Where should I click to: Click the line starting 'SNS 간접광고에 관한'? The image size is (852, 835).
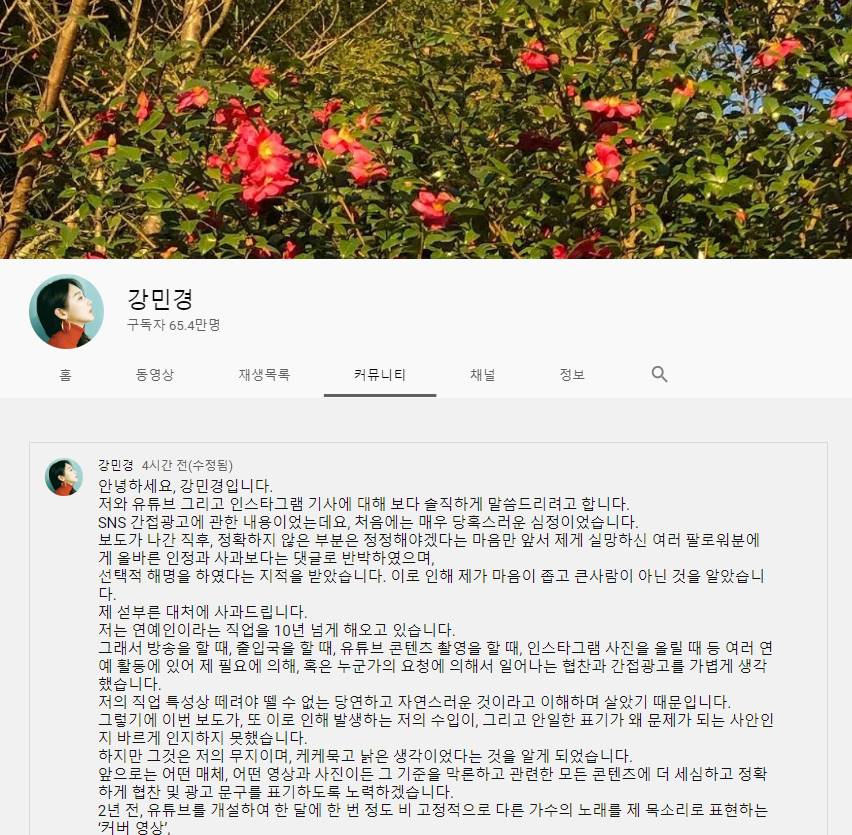pos(368,522)
